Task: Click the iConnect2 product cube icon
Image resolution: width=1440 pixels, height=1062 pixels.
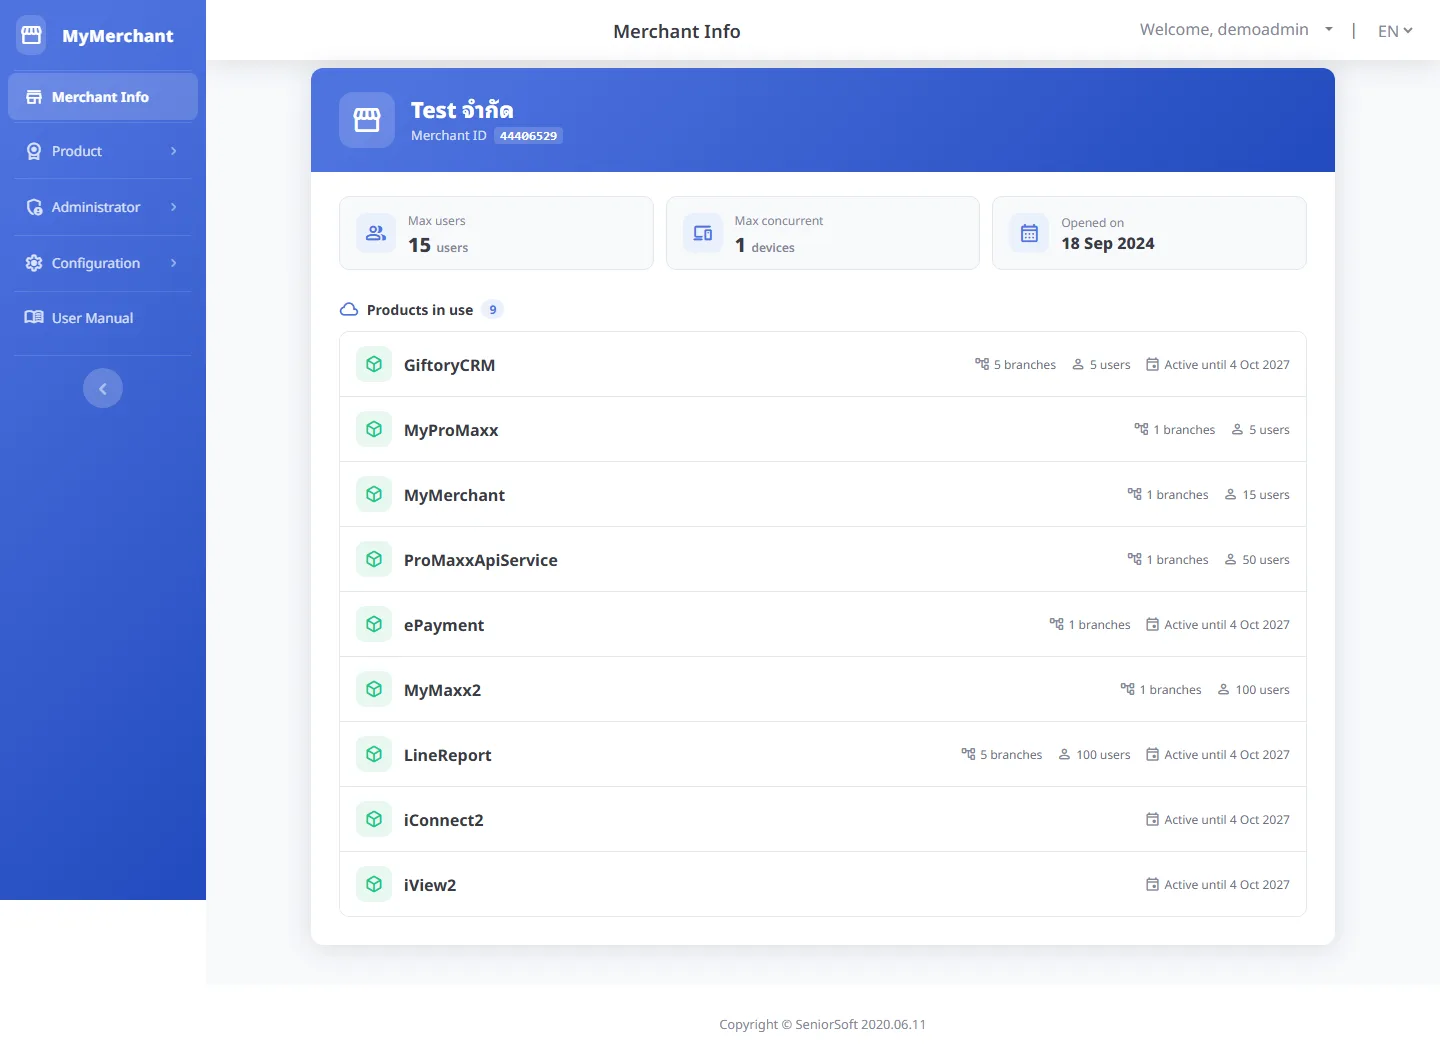Action: coord(374,819)
